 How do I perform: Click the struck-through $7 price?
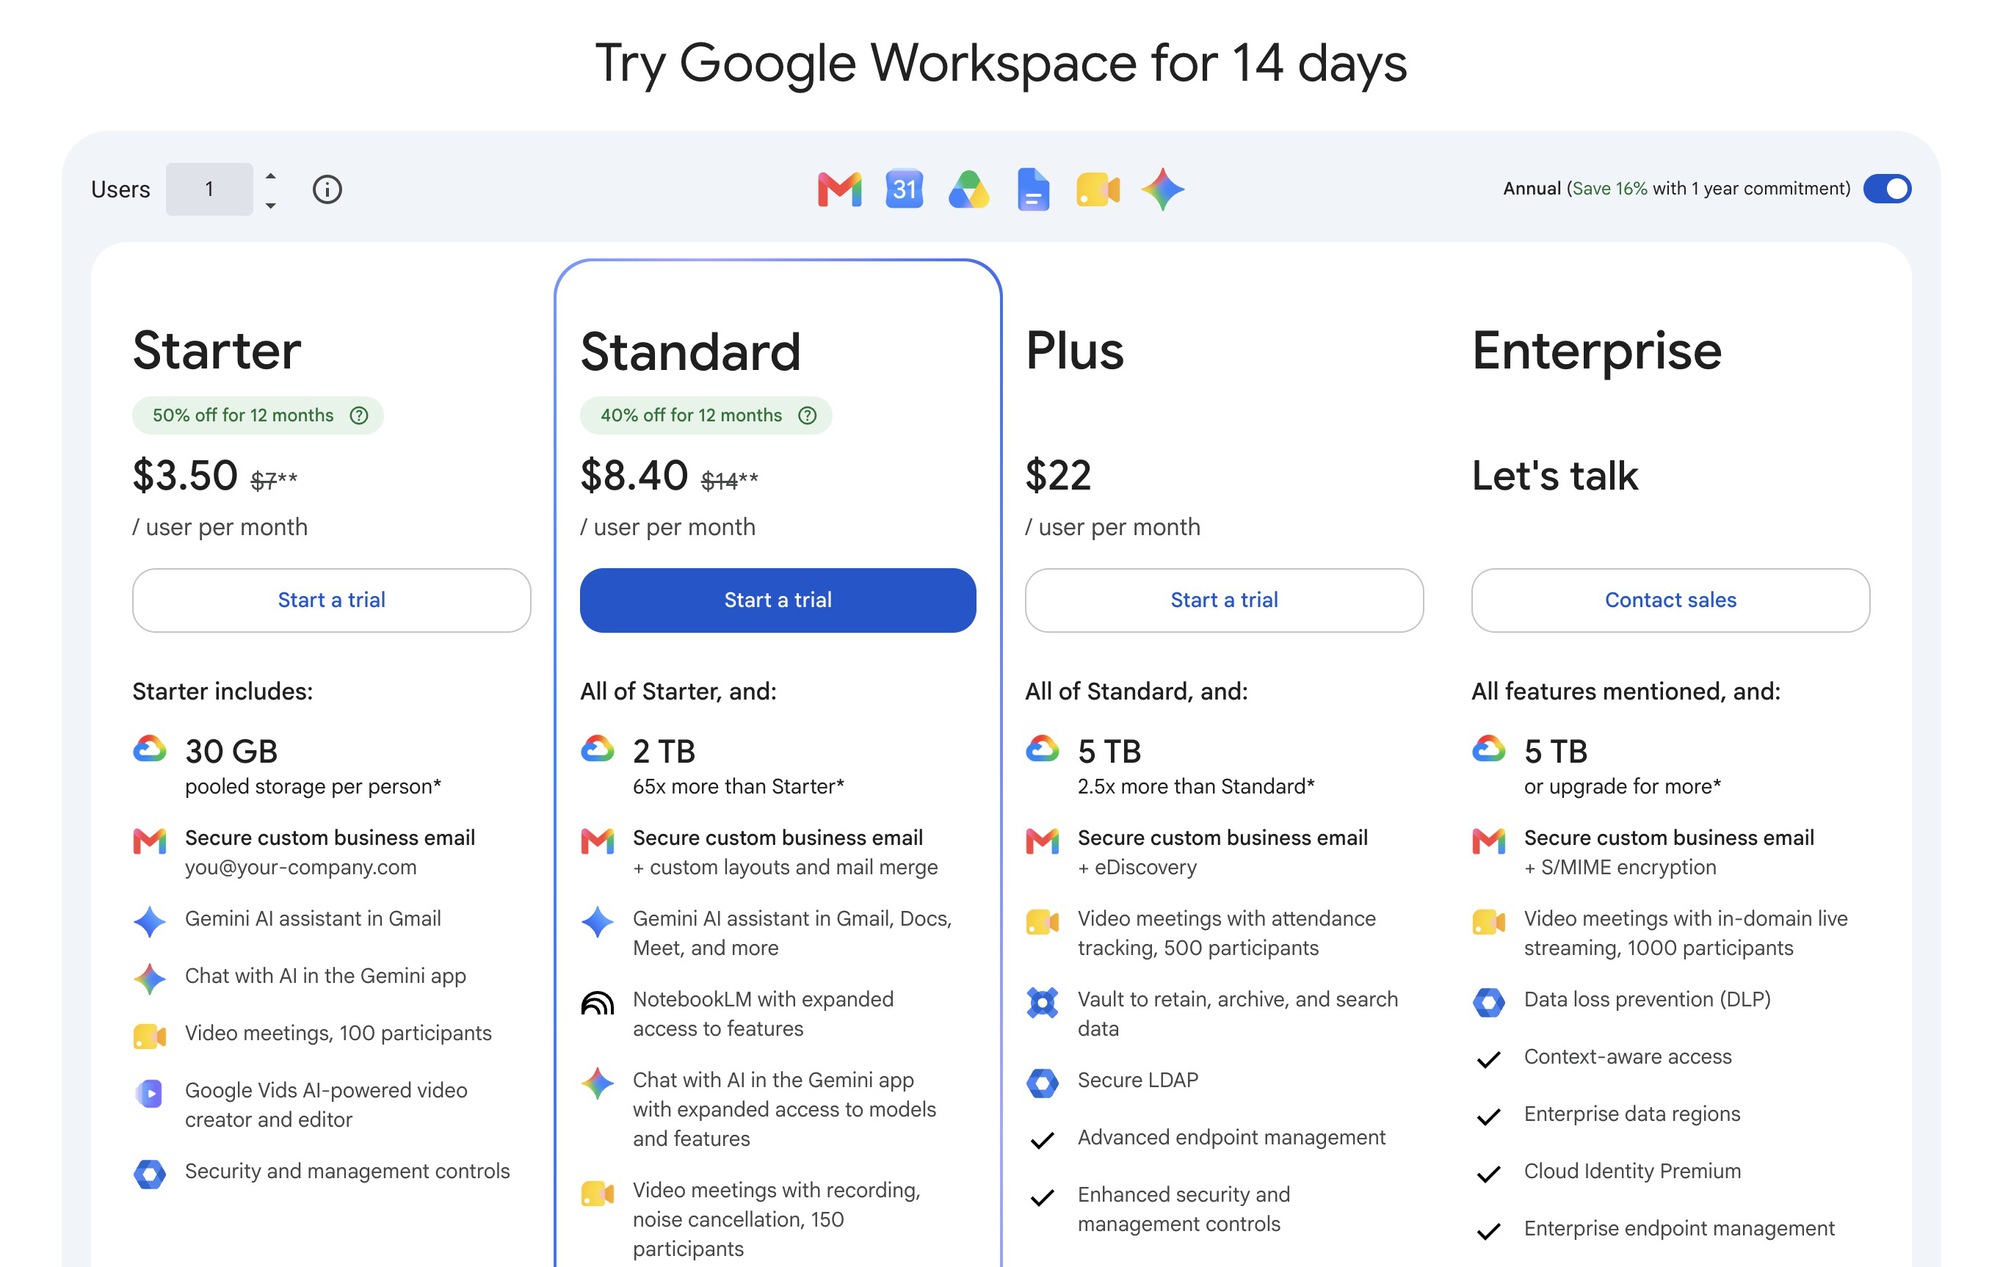pos(263,481)
